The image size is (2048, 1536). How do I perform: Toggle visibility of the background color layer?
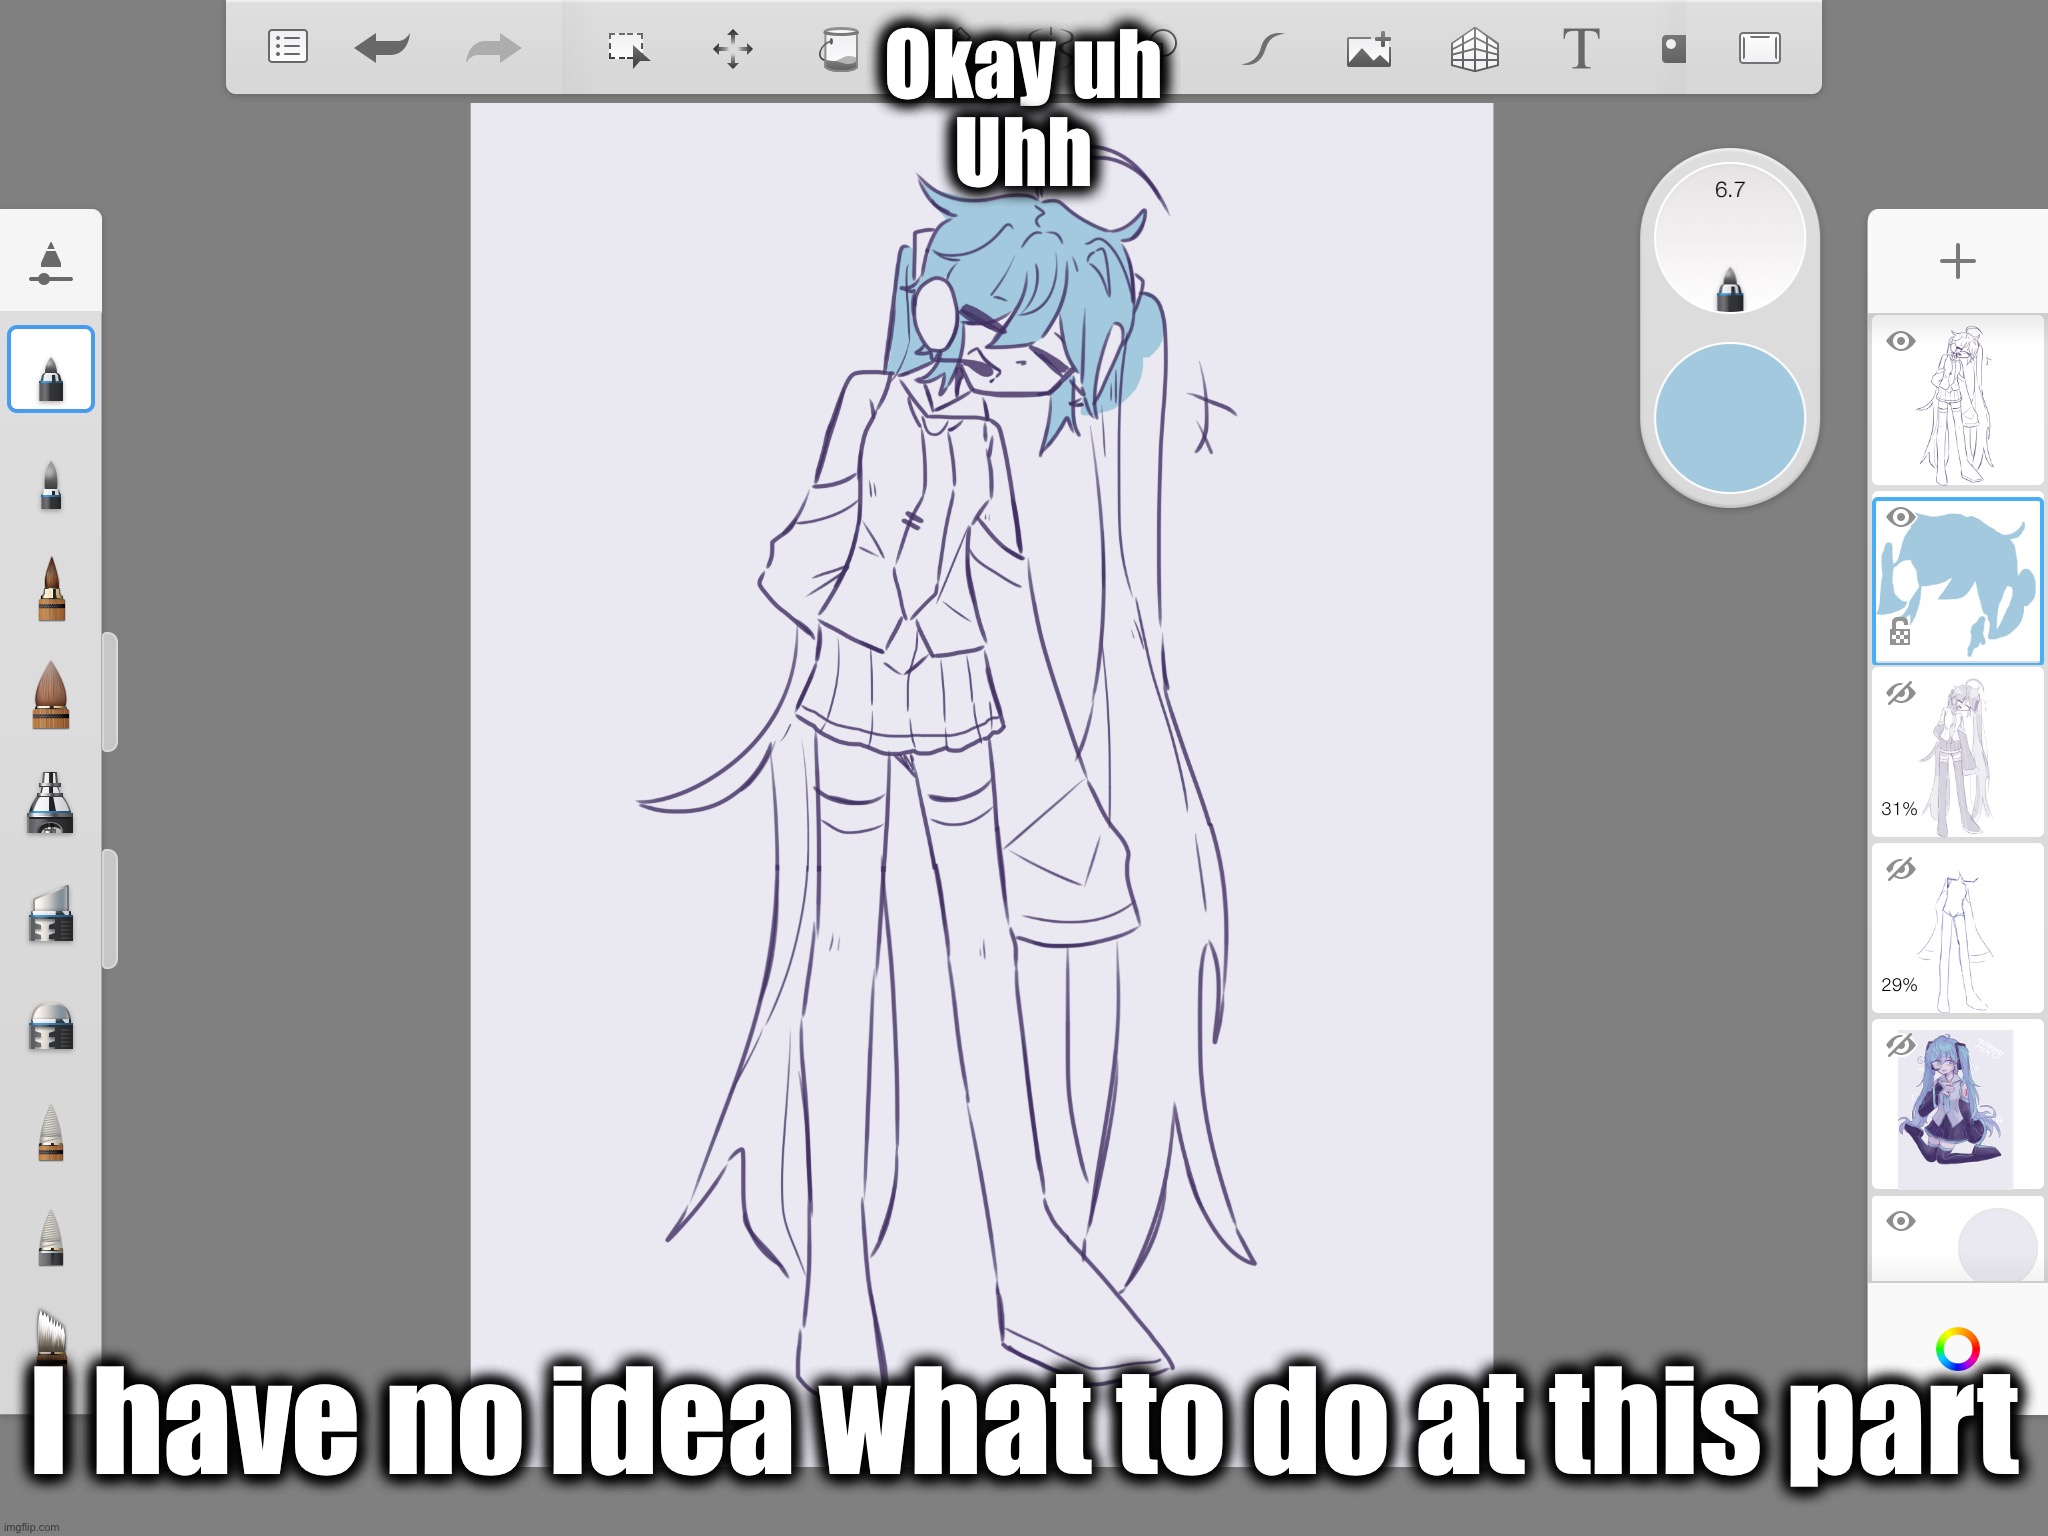[x=1900, y=1221]
